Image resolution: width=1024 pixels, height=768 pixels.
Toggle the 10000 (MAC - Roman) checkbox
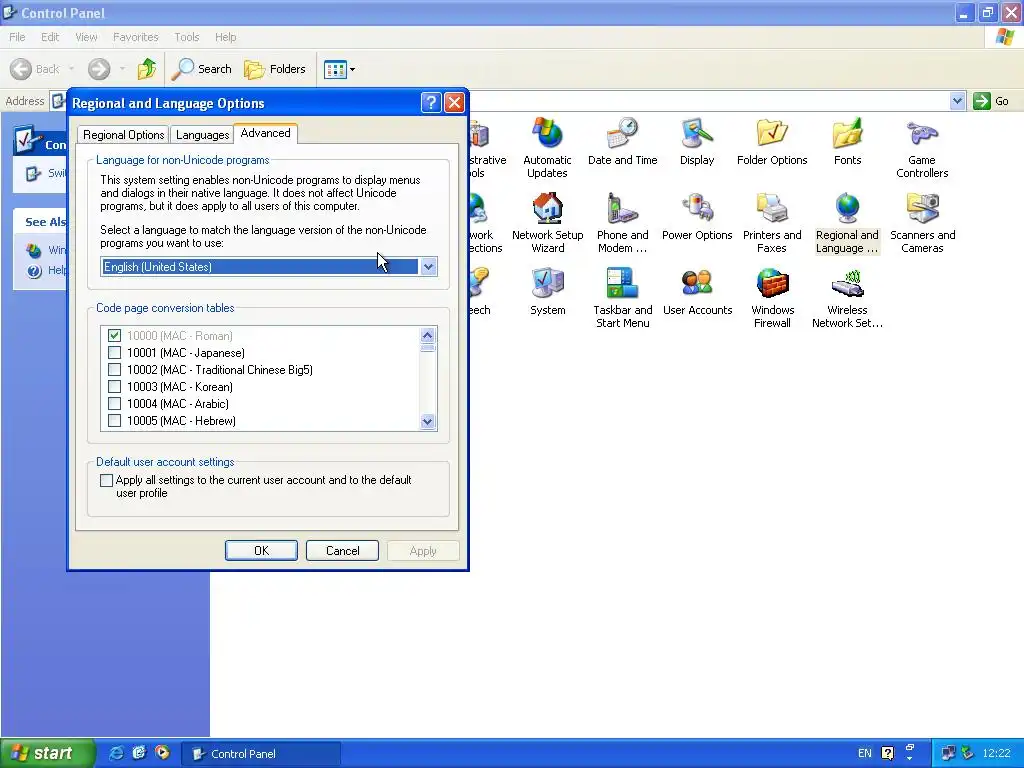[x=114, y=336]
